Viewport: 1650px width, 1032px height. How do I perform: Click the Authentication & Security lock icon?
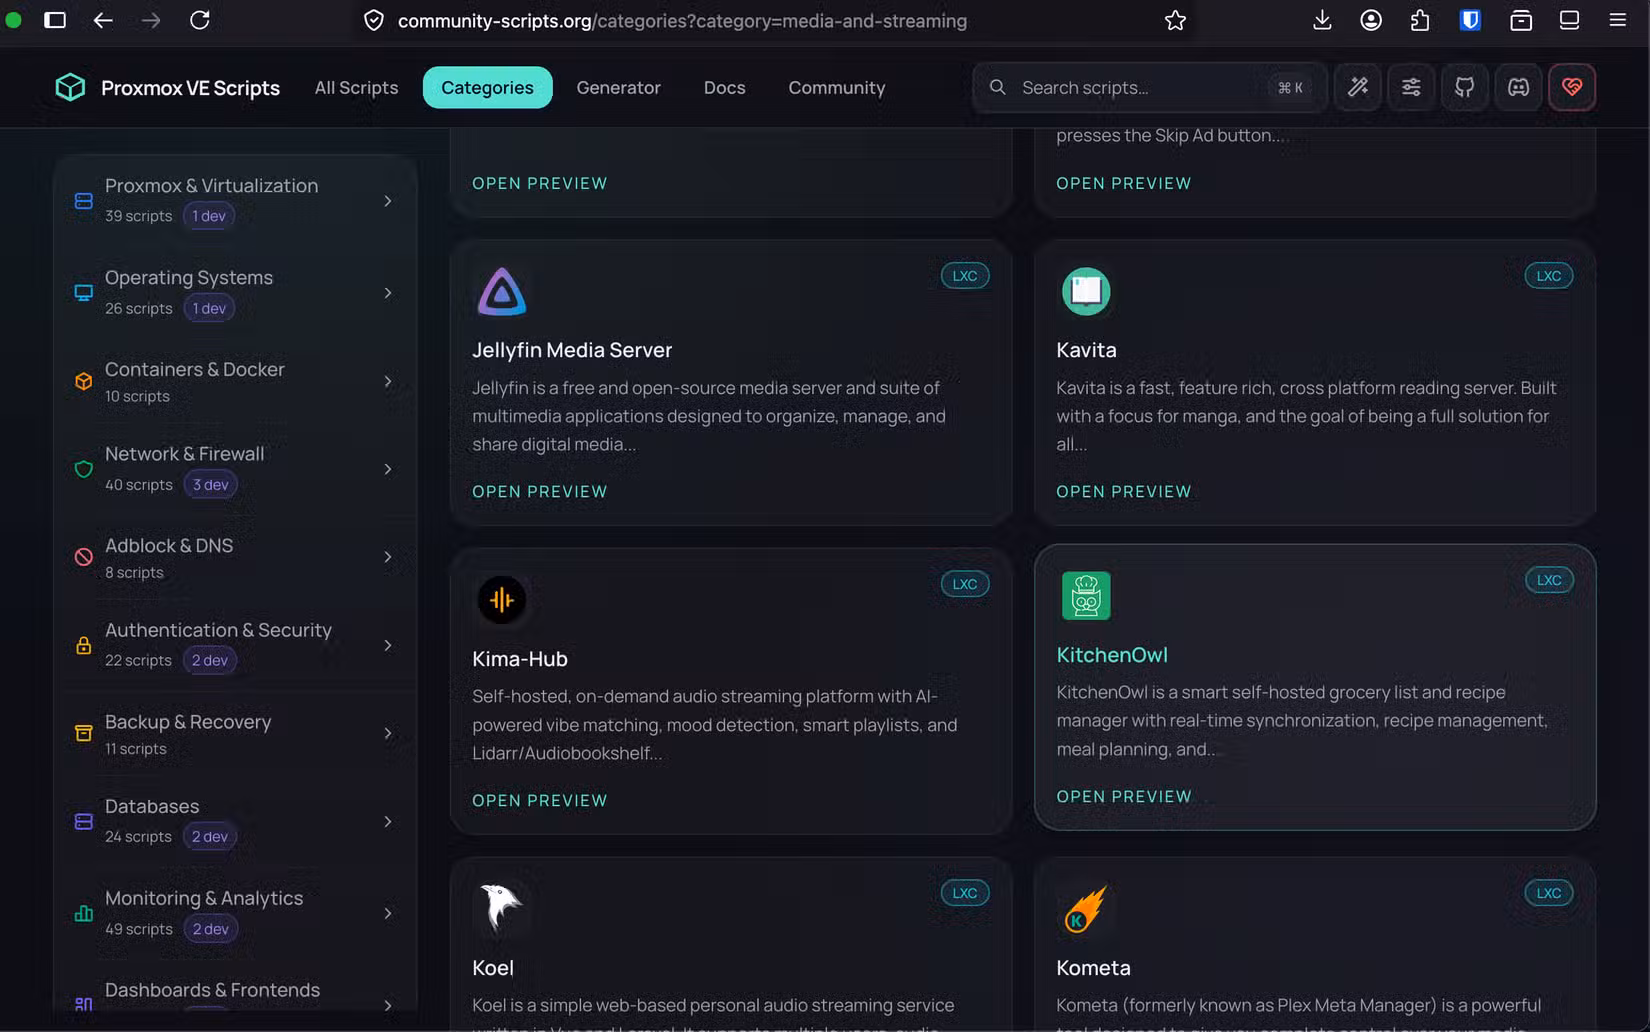click(84, 645)
